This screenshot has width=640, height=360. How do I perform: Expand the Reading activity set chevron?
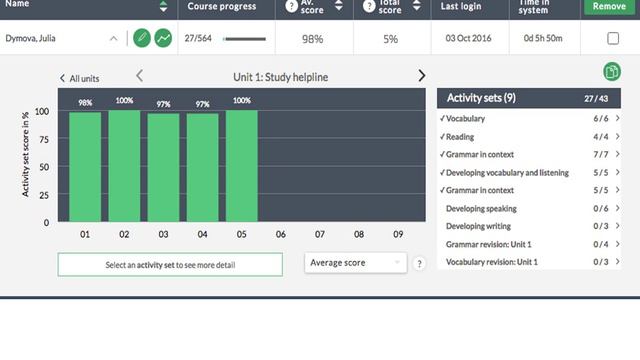[618, 136]
